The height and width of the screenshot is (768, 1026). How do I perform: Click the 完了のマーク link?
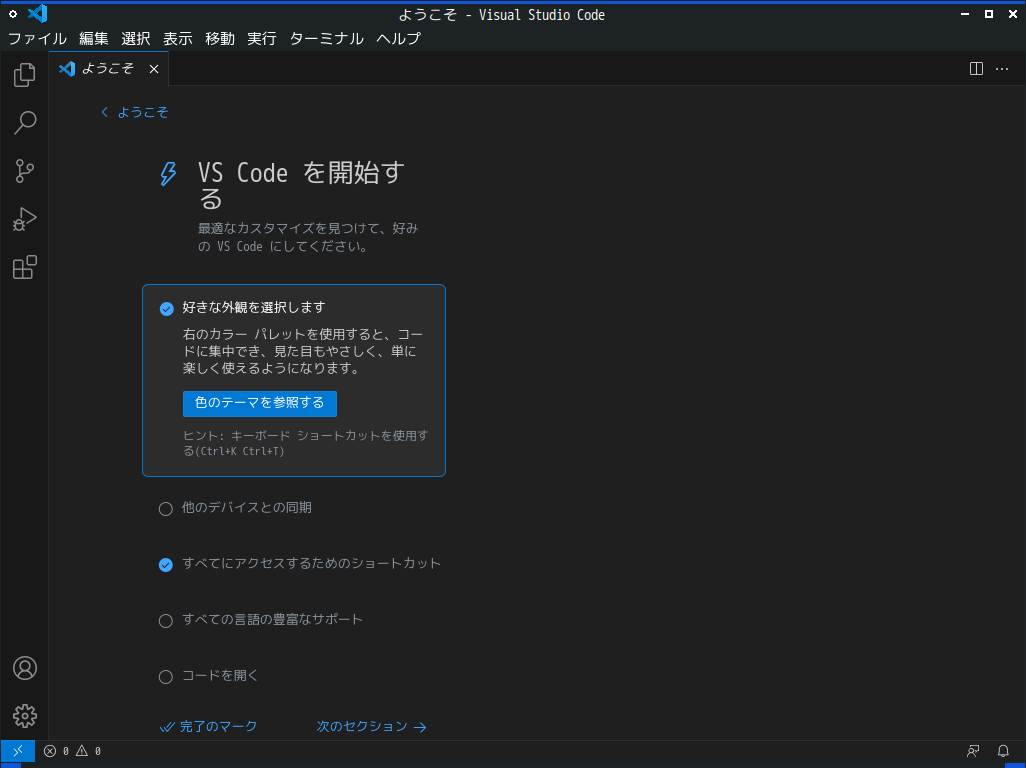point(208,726)
